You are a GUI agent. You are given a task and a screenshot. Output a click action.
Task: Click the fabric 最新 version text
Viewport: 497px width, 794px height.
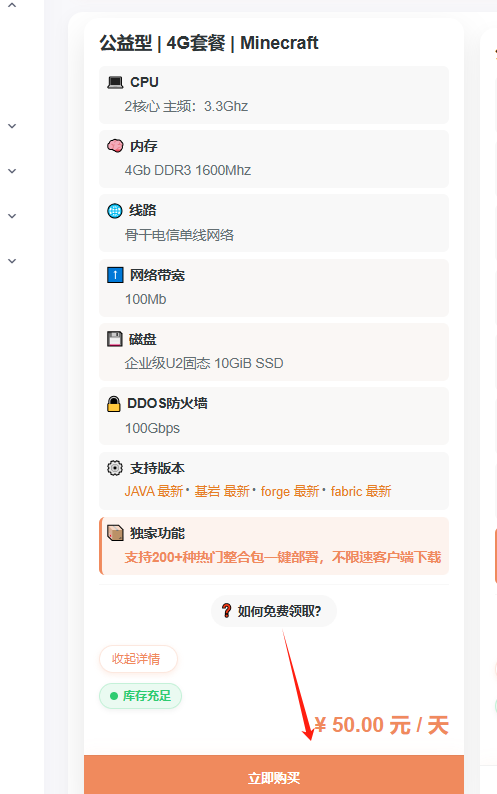tap(361, 491)
